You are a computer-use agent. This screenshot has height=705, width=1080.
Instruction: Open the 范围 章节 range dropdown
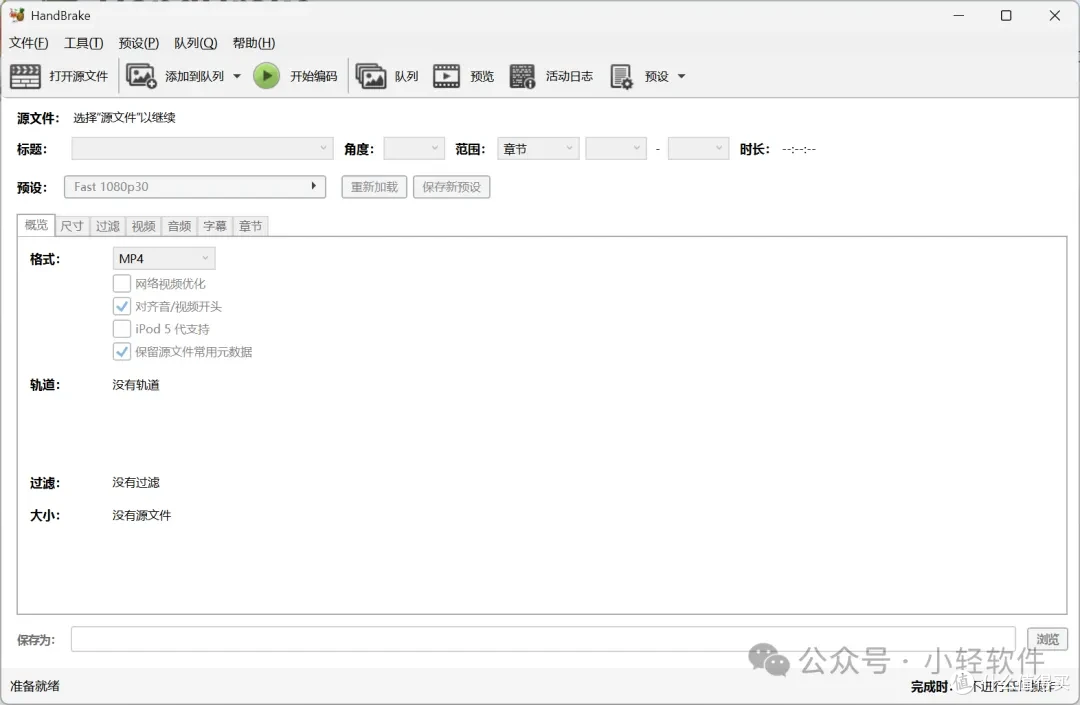point(538,149)
